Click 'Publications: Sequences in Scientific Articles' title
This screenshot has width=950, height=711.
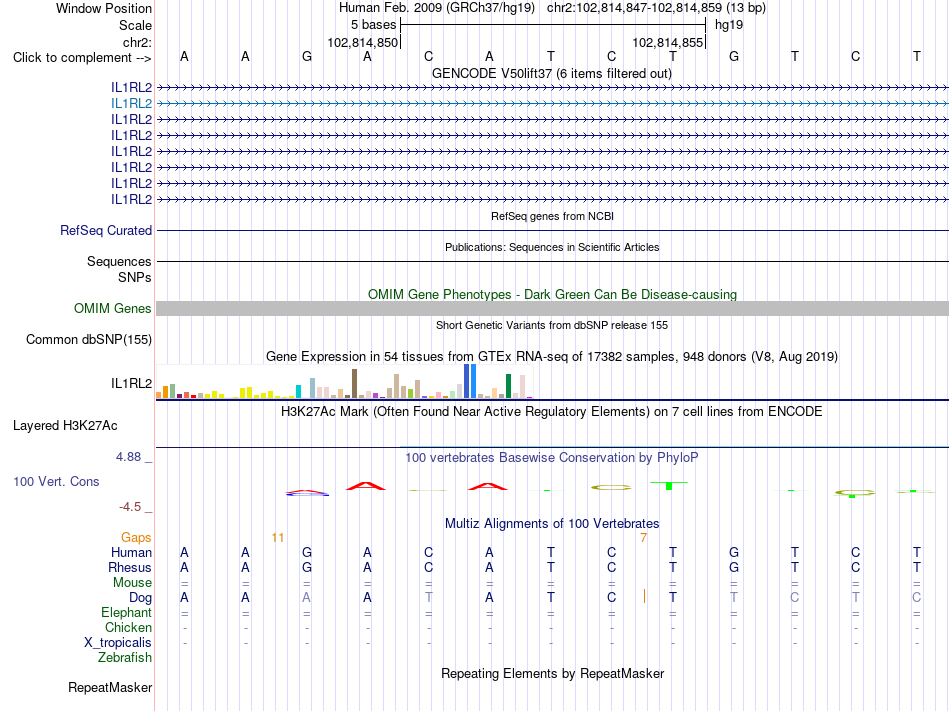(552, 247)
